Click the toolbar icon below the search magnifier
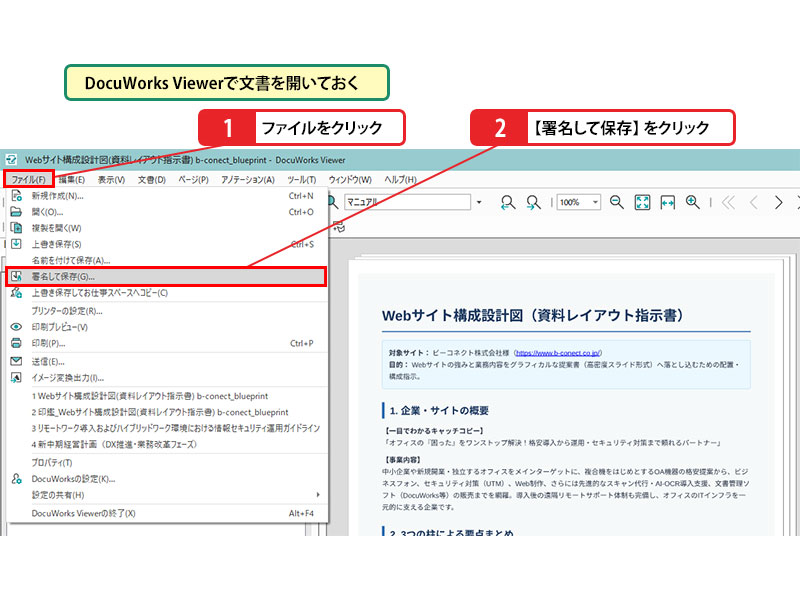This screenshot has width=800, height=600. [x=339, y=227]
